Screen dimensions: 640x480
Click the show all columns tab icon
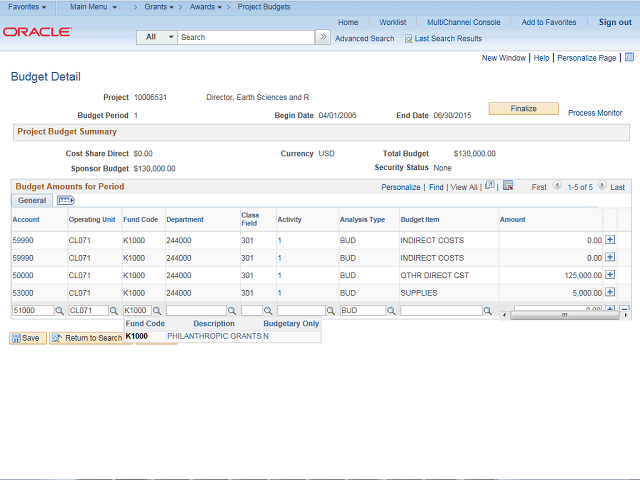[x=66, y=200]
